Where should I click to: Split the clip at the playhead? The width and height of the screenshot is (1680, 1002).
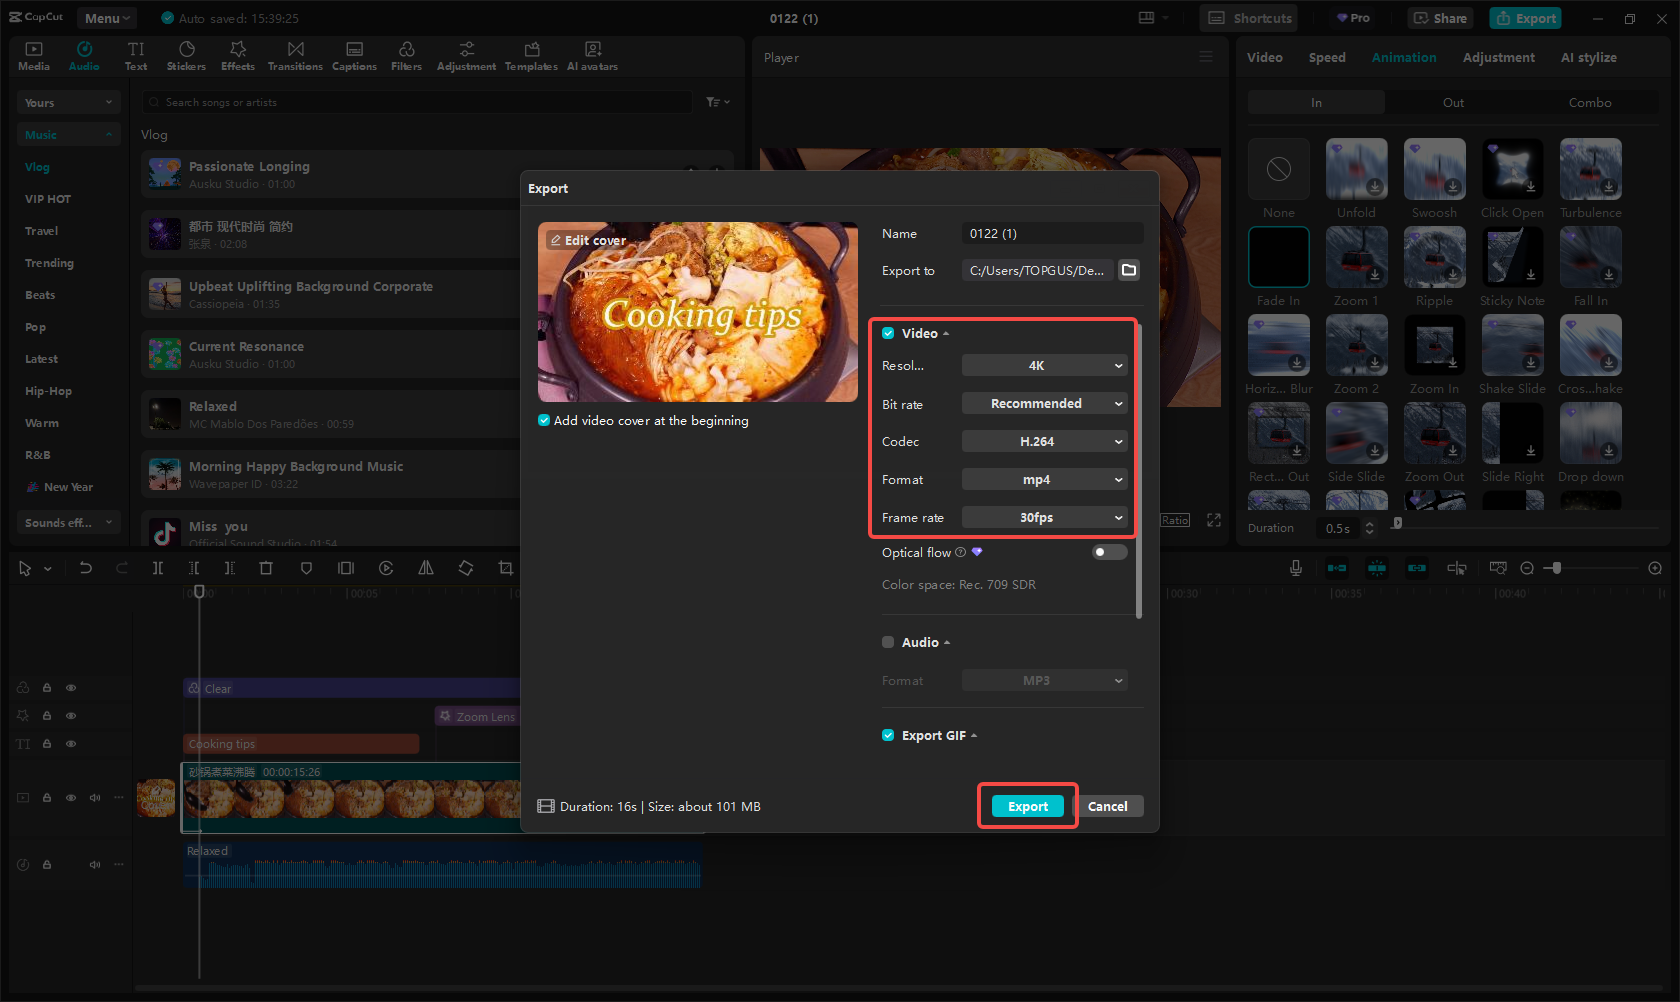pos(158,568)
